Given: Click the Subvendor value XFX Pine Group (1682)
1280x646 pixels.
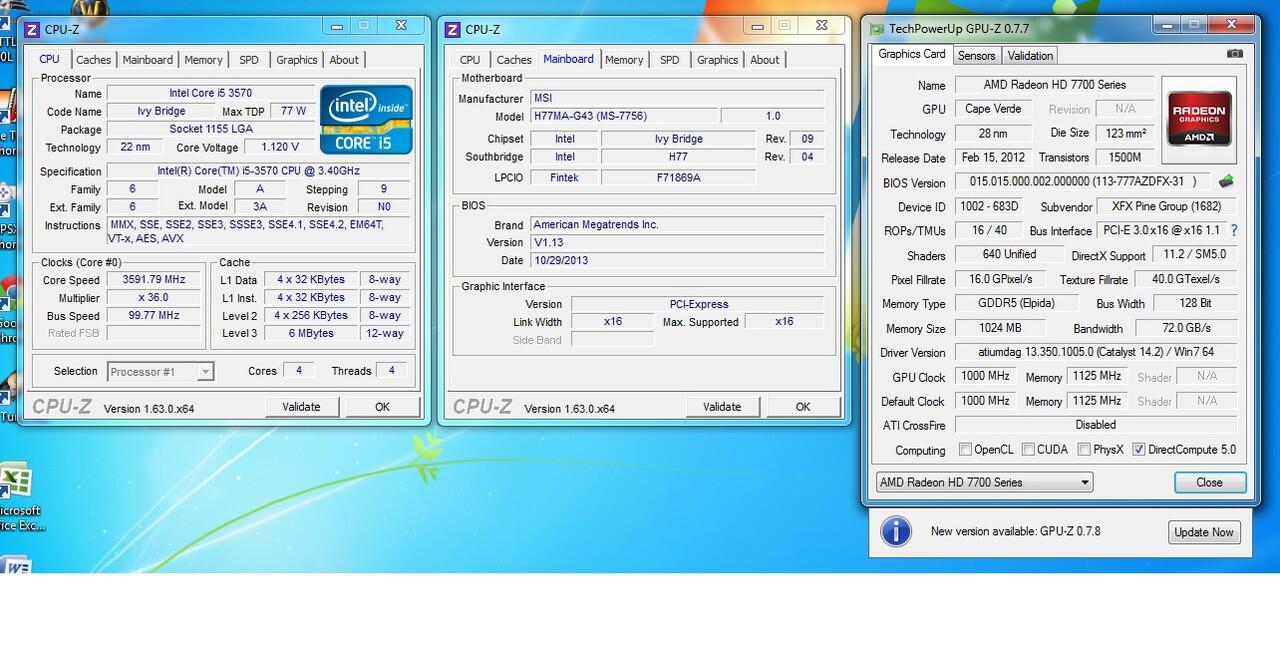Looking at the screenshot, I should tap(1166, 207).
